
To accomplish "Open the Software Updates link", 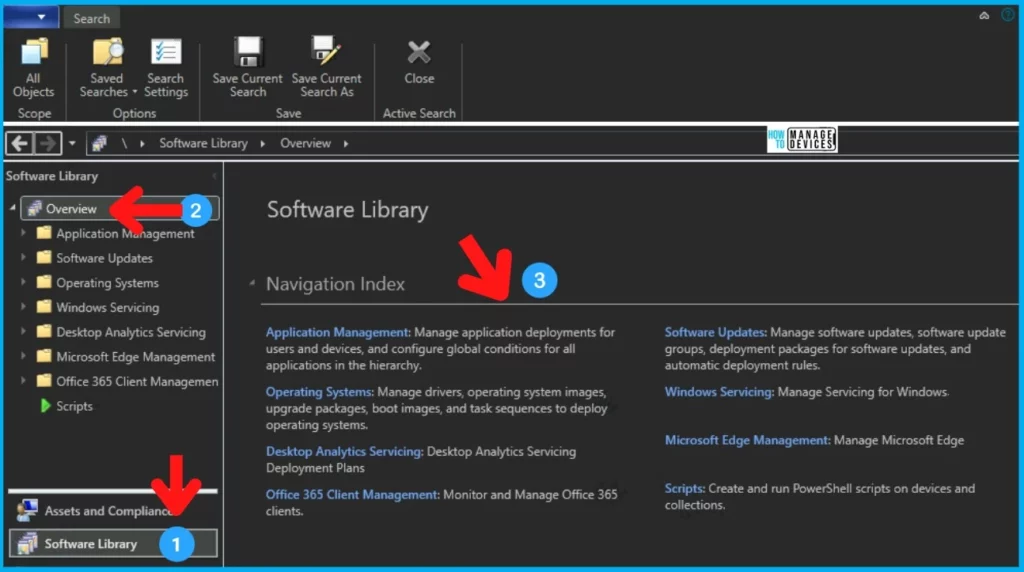I will [714, 332].
